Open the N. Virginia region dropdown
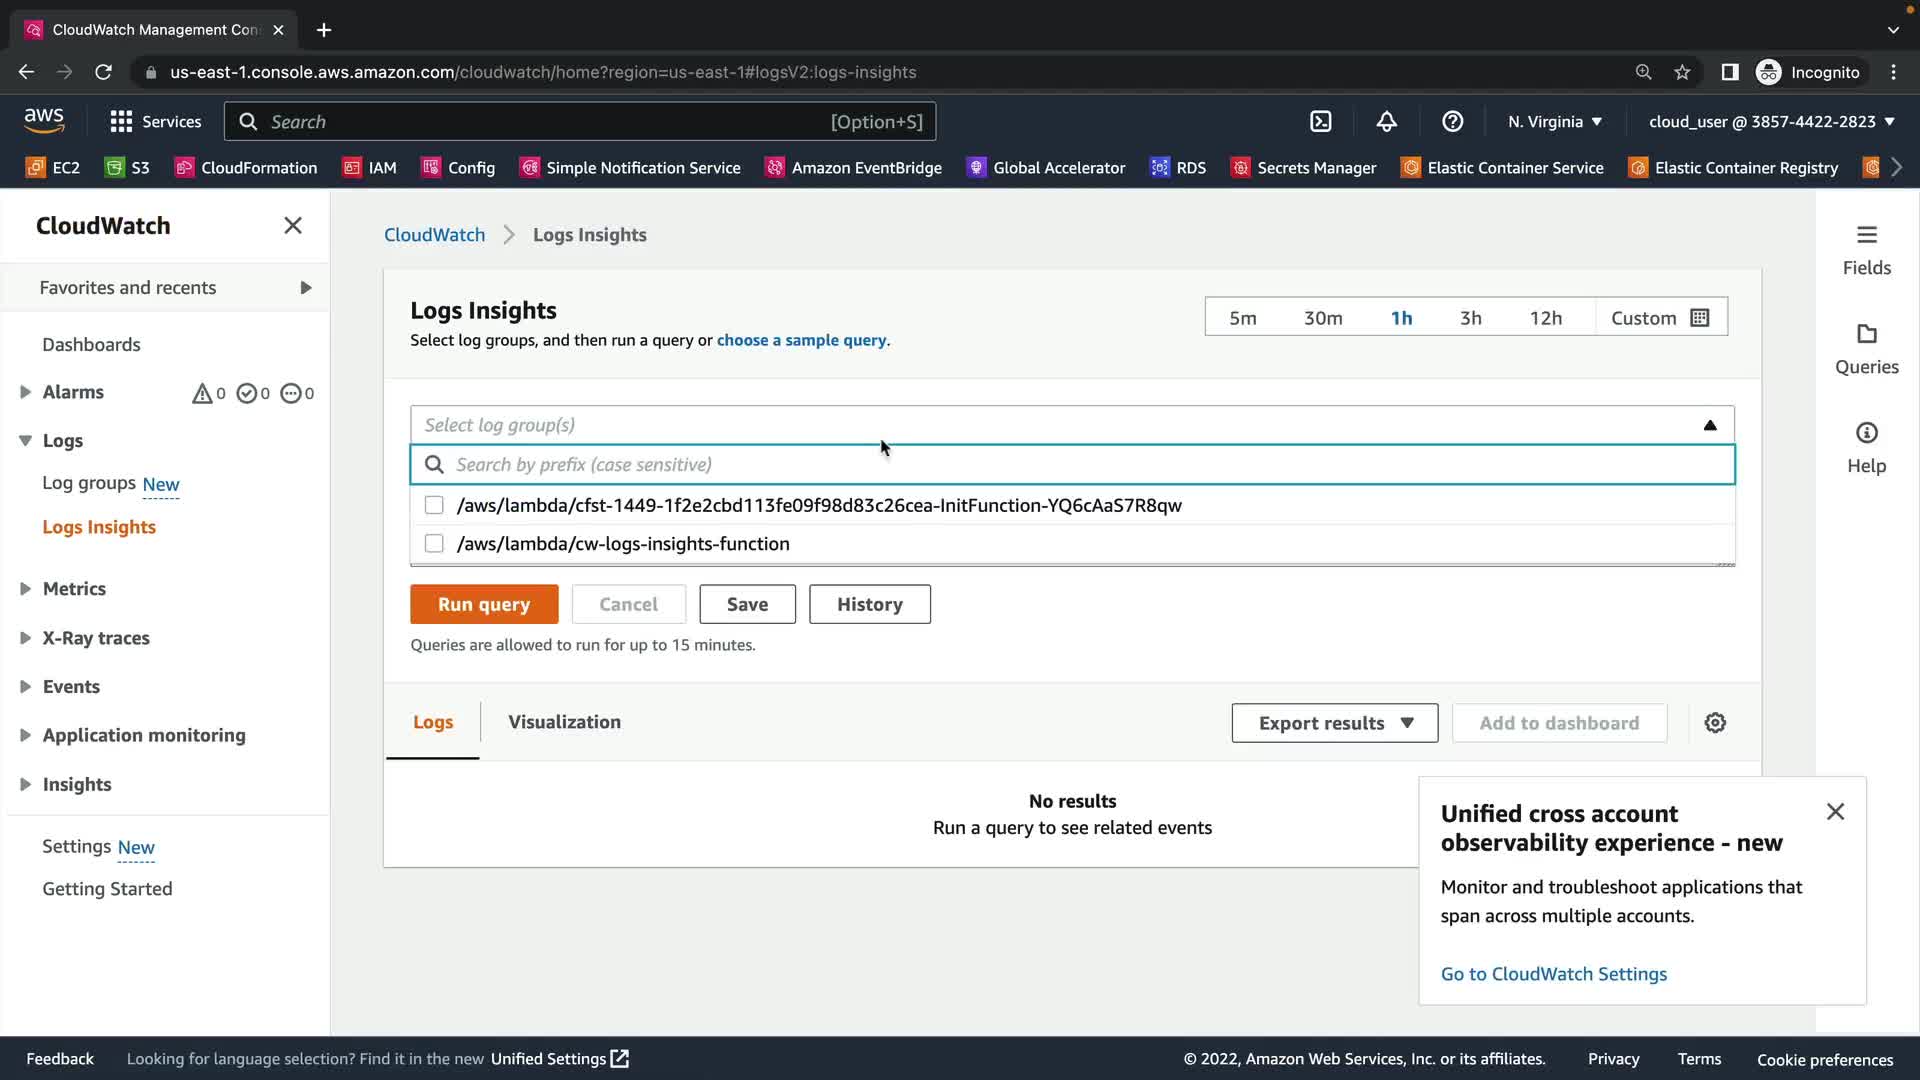This screenshot has height=1080, width=1920. pyautogui.click(x=1554, y=122)
